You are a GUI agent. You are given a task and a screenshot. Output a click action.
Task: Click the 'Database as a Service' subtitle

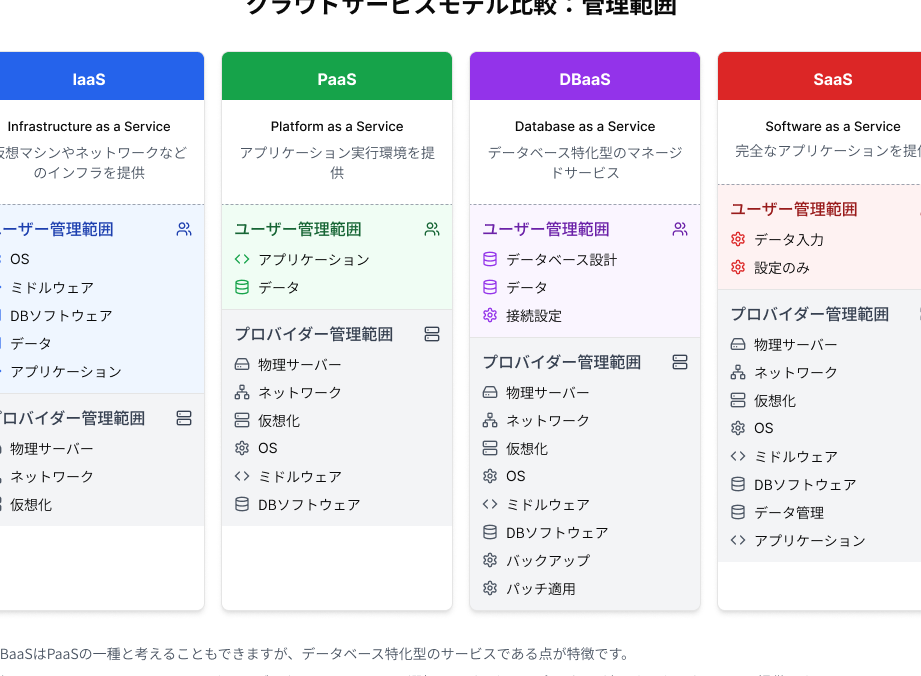pyautogui.click(x=585, y=127)
